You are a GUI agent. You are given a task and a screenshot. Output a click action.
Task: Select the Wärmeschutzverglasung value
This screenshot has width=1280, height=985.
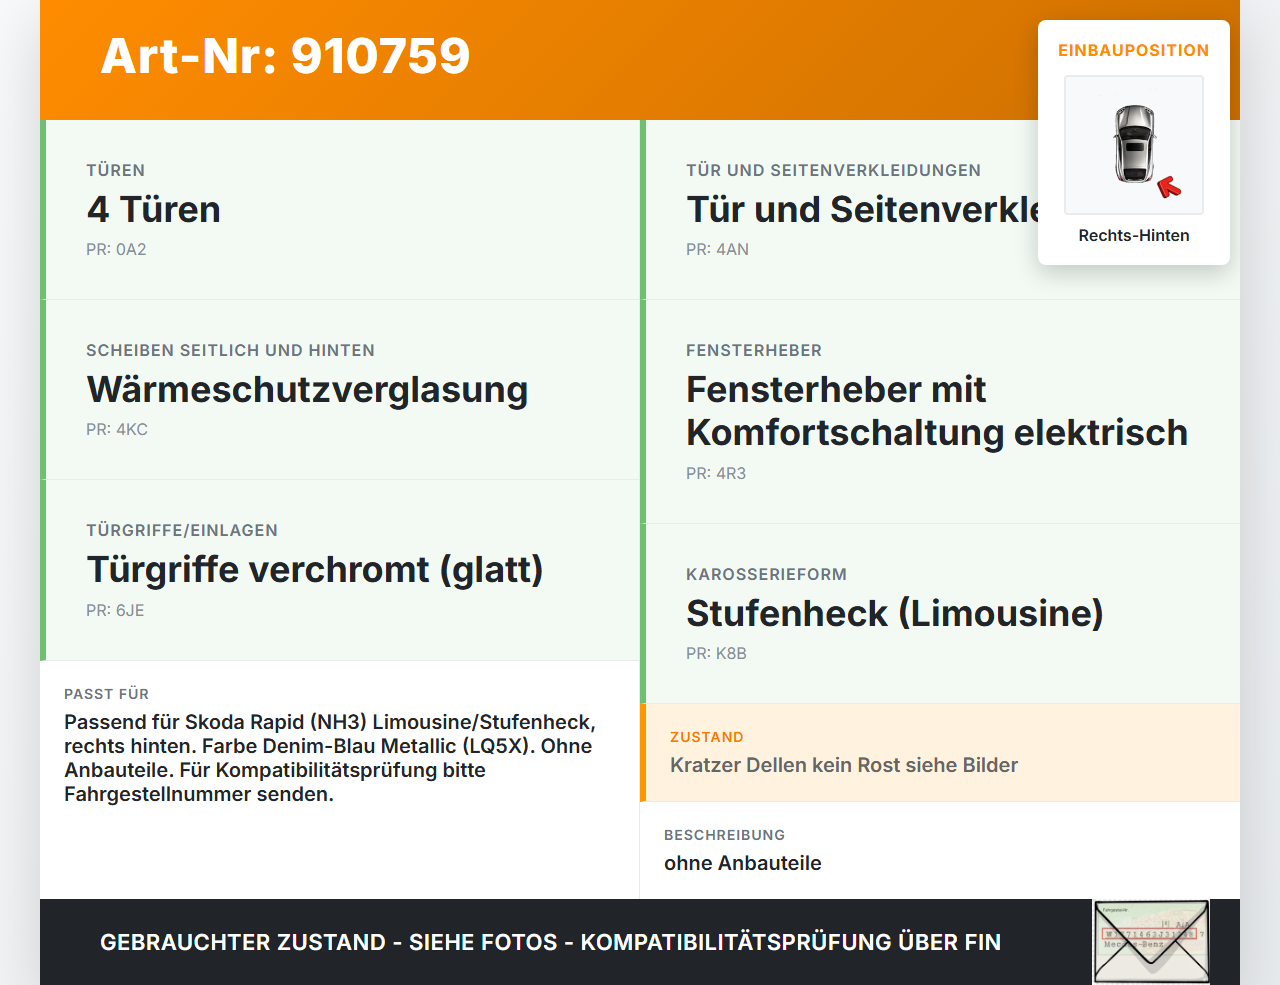(x=307, y=389)
